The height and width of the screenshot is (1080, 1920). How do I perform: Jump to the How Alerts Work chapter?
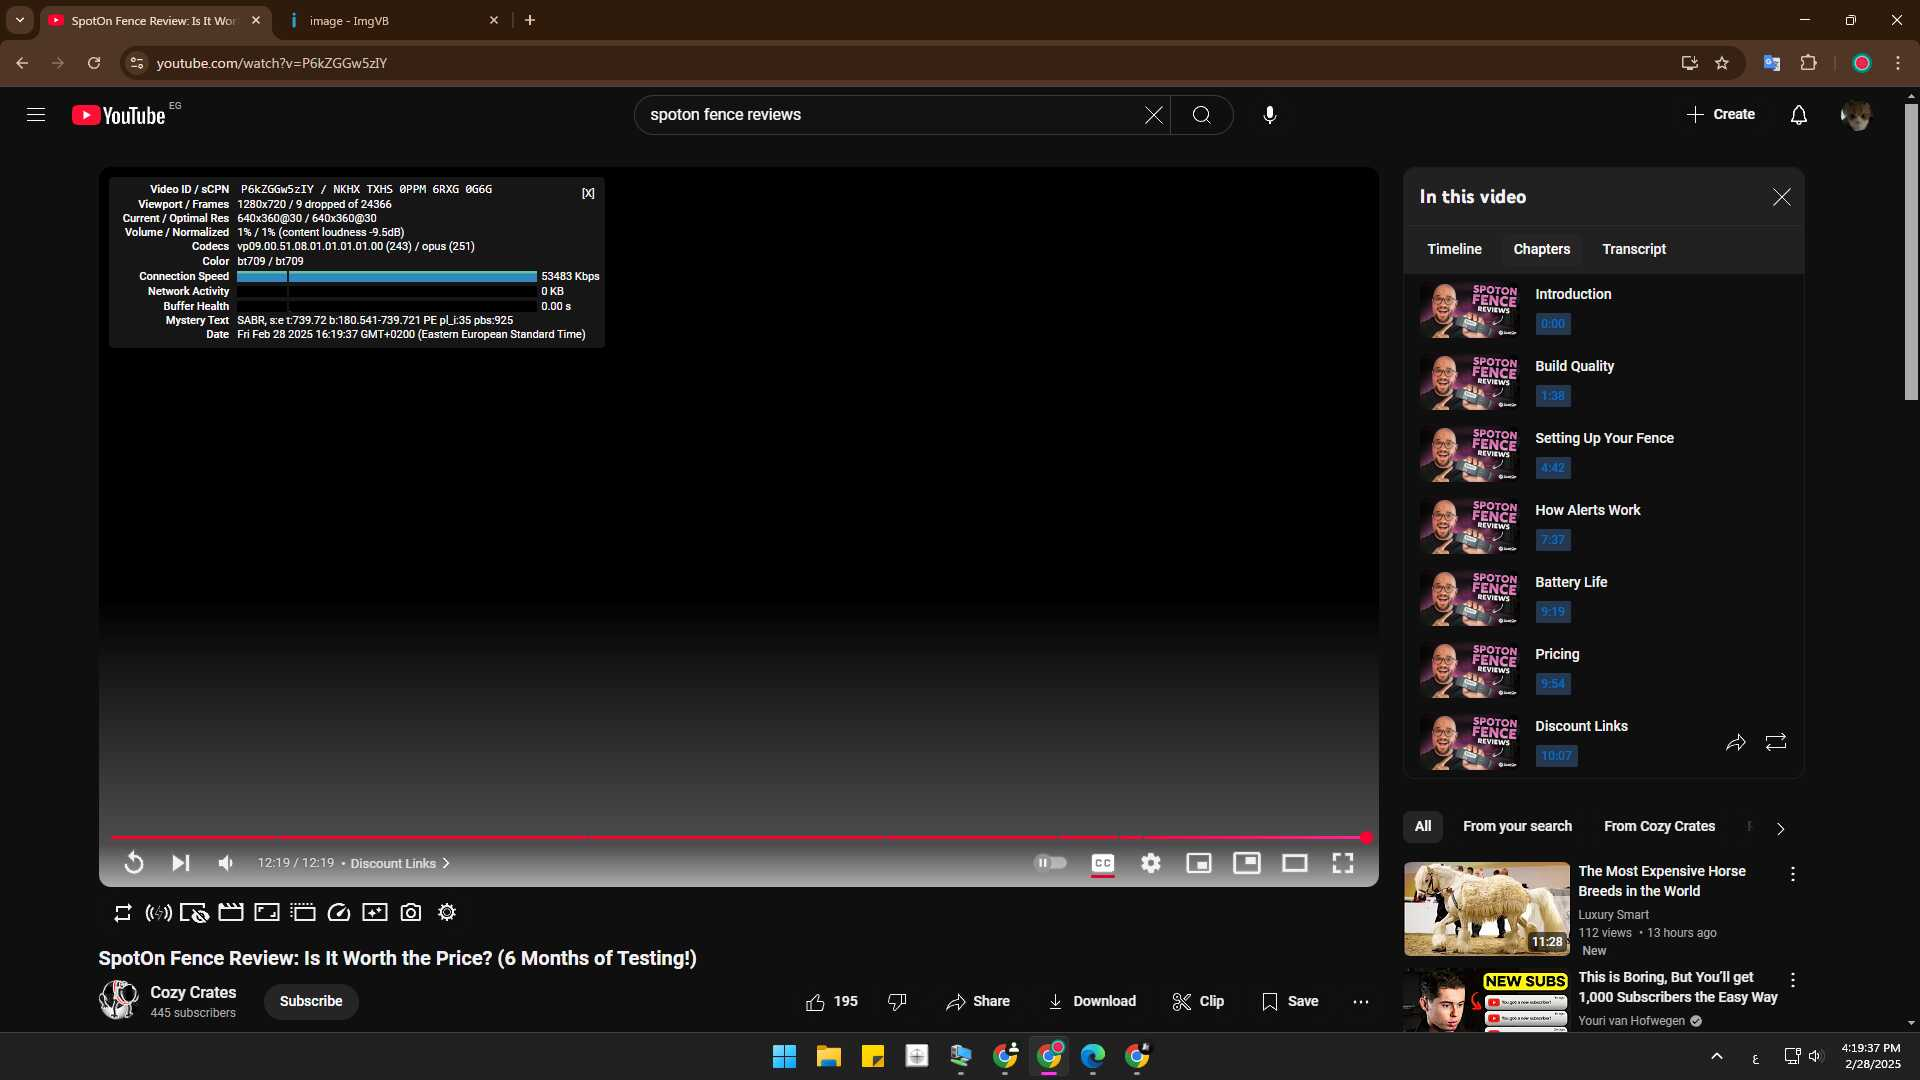pos(1604,526)
